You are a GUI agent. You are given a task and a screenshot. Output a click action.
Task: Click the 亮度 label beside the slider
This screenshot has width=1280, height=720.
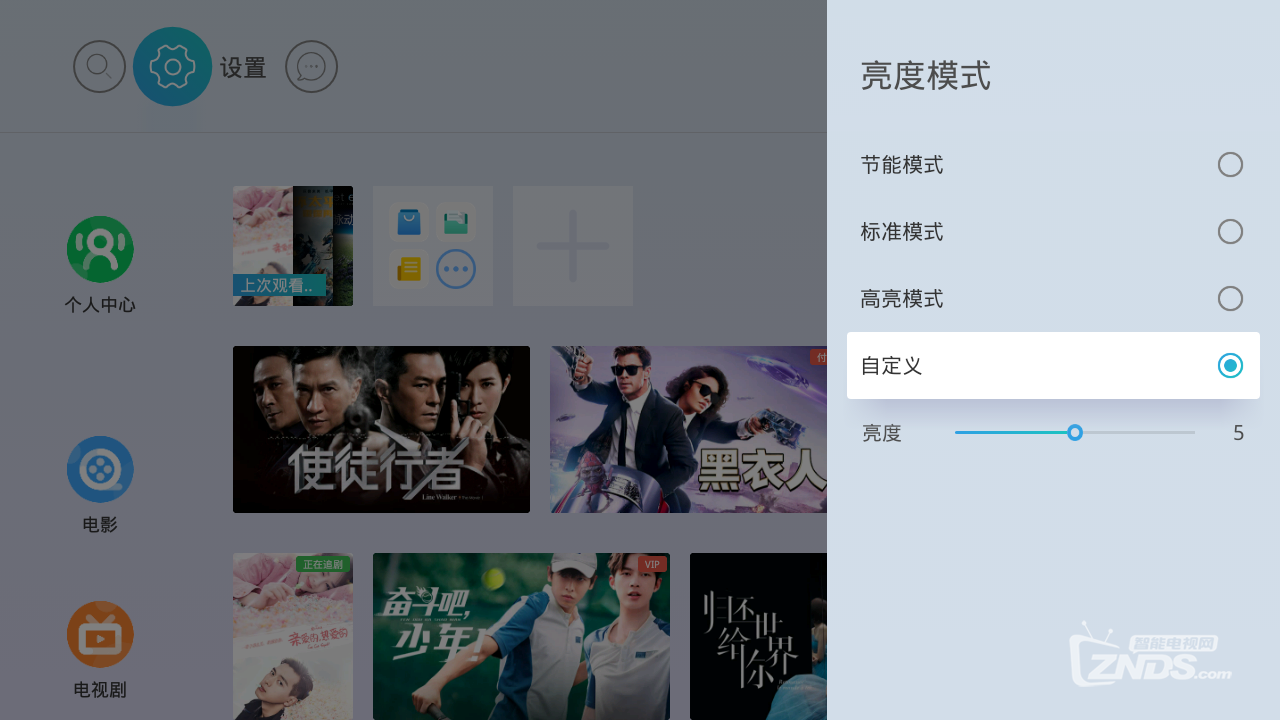tap(882, 433)
